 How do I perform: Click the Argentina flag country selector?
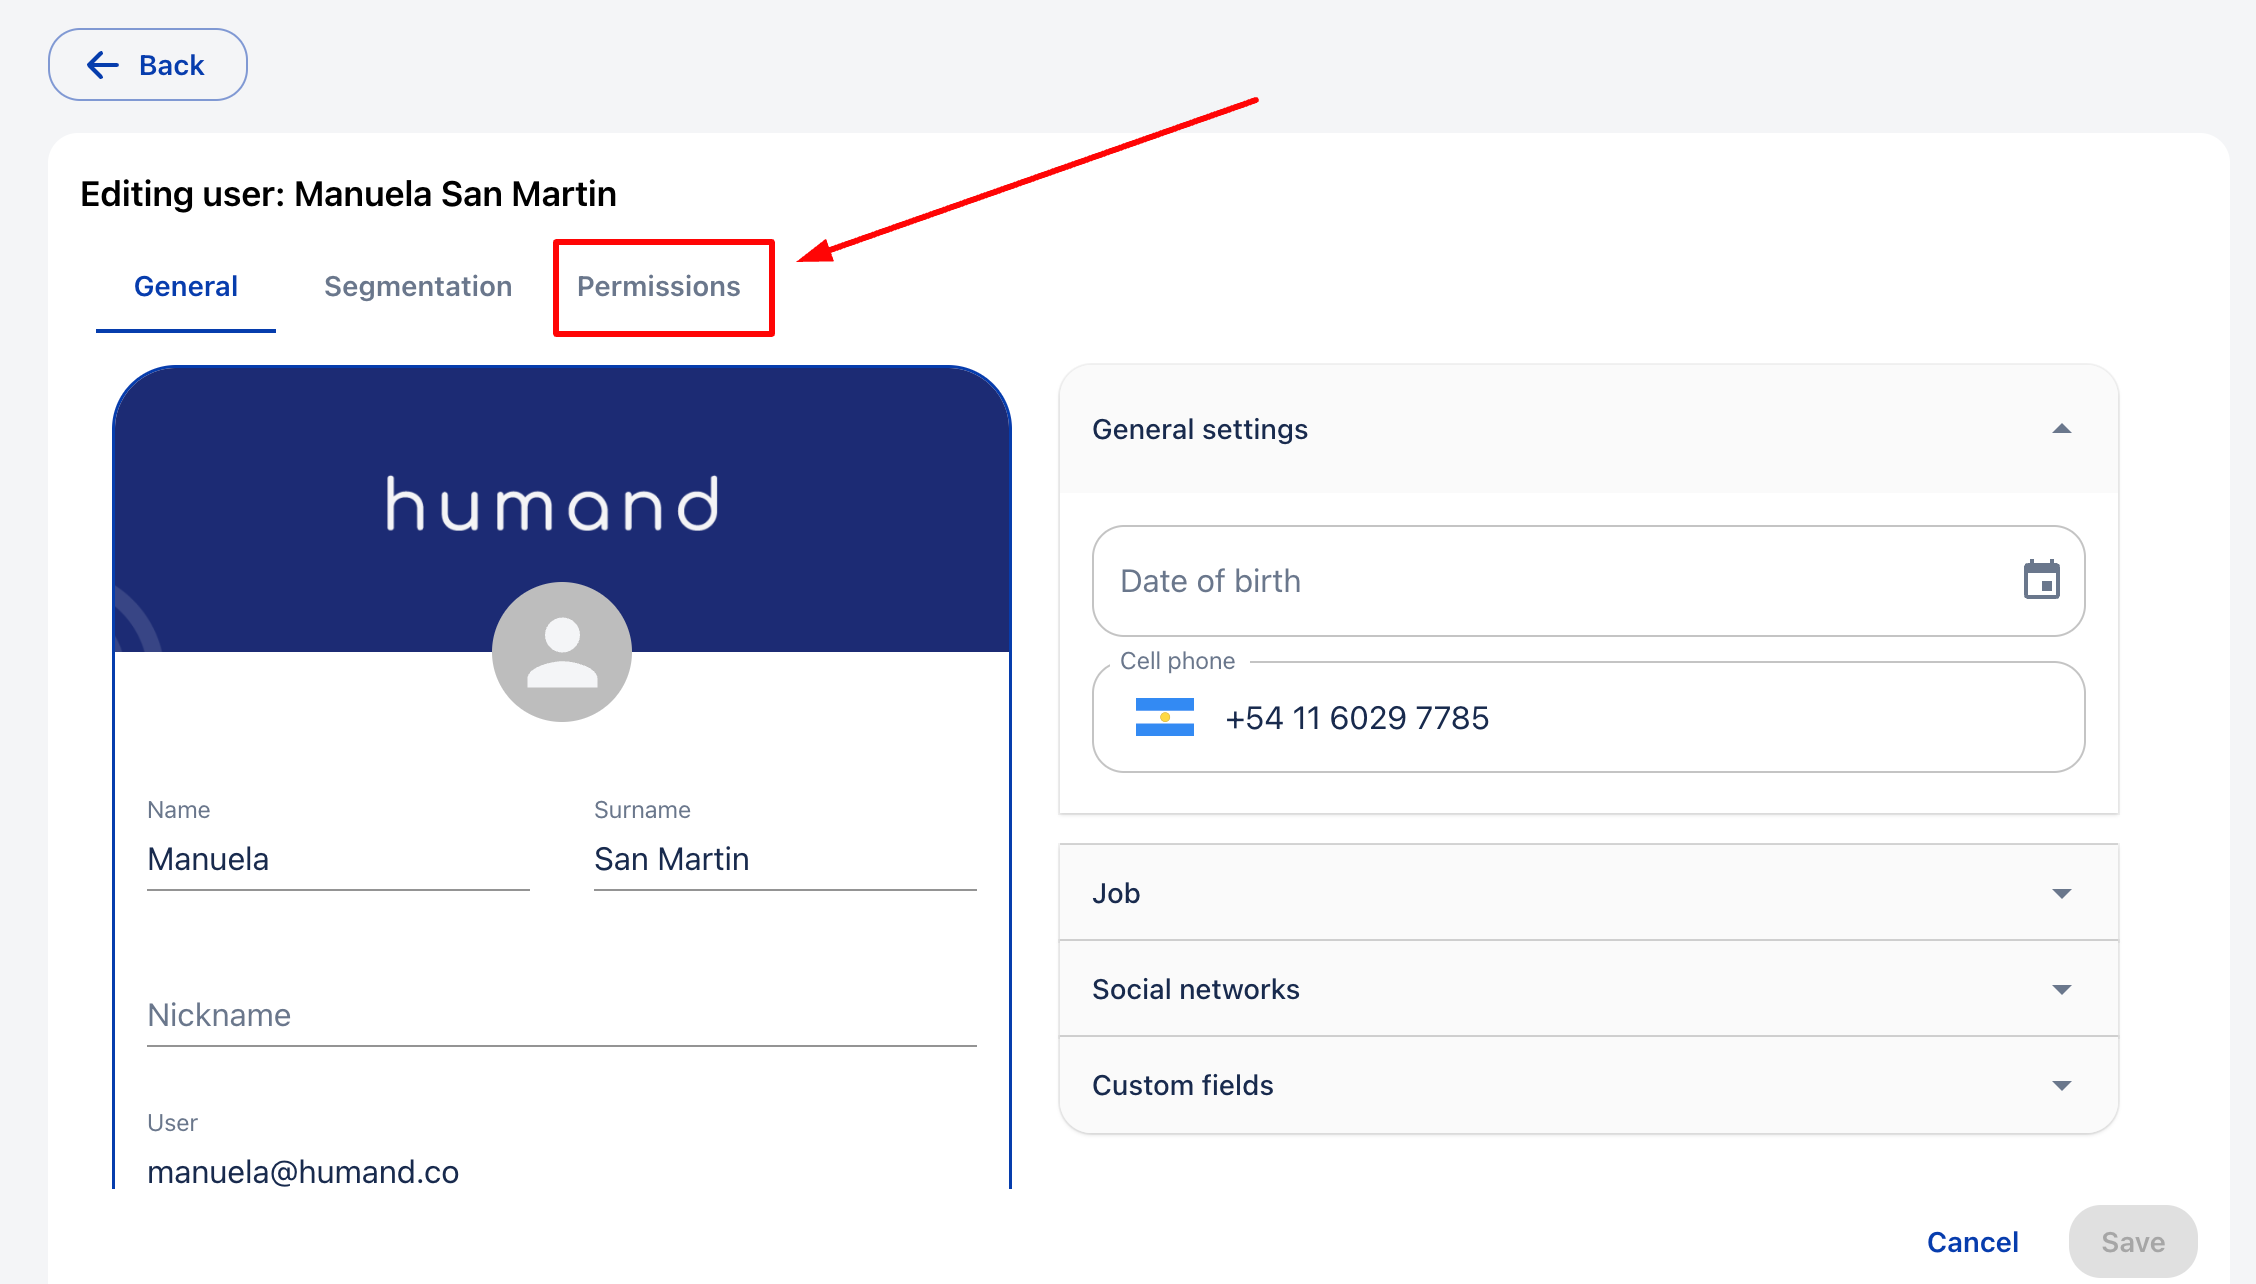point(1164,717)
